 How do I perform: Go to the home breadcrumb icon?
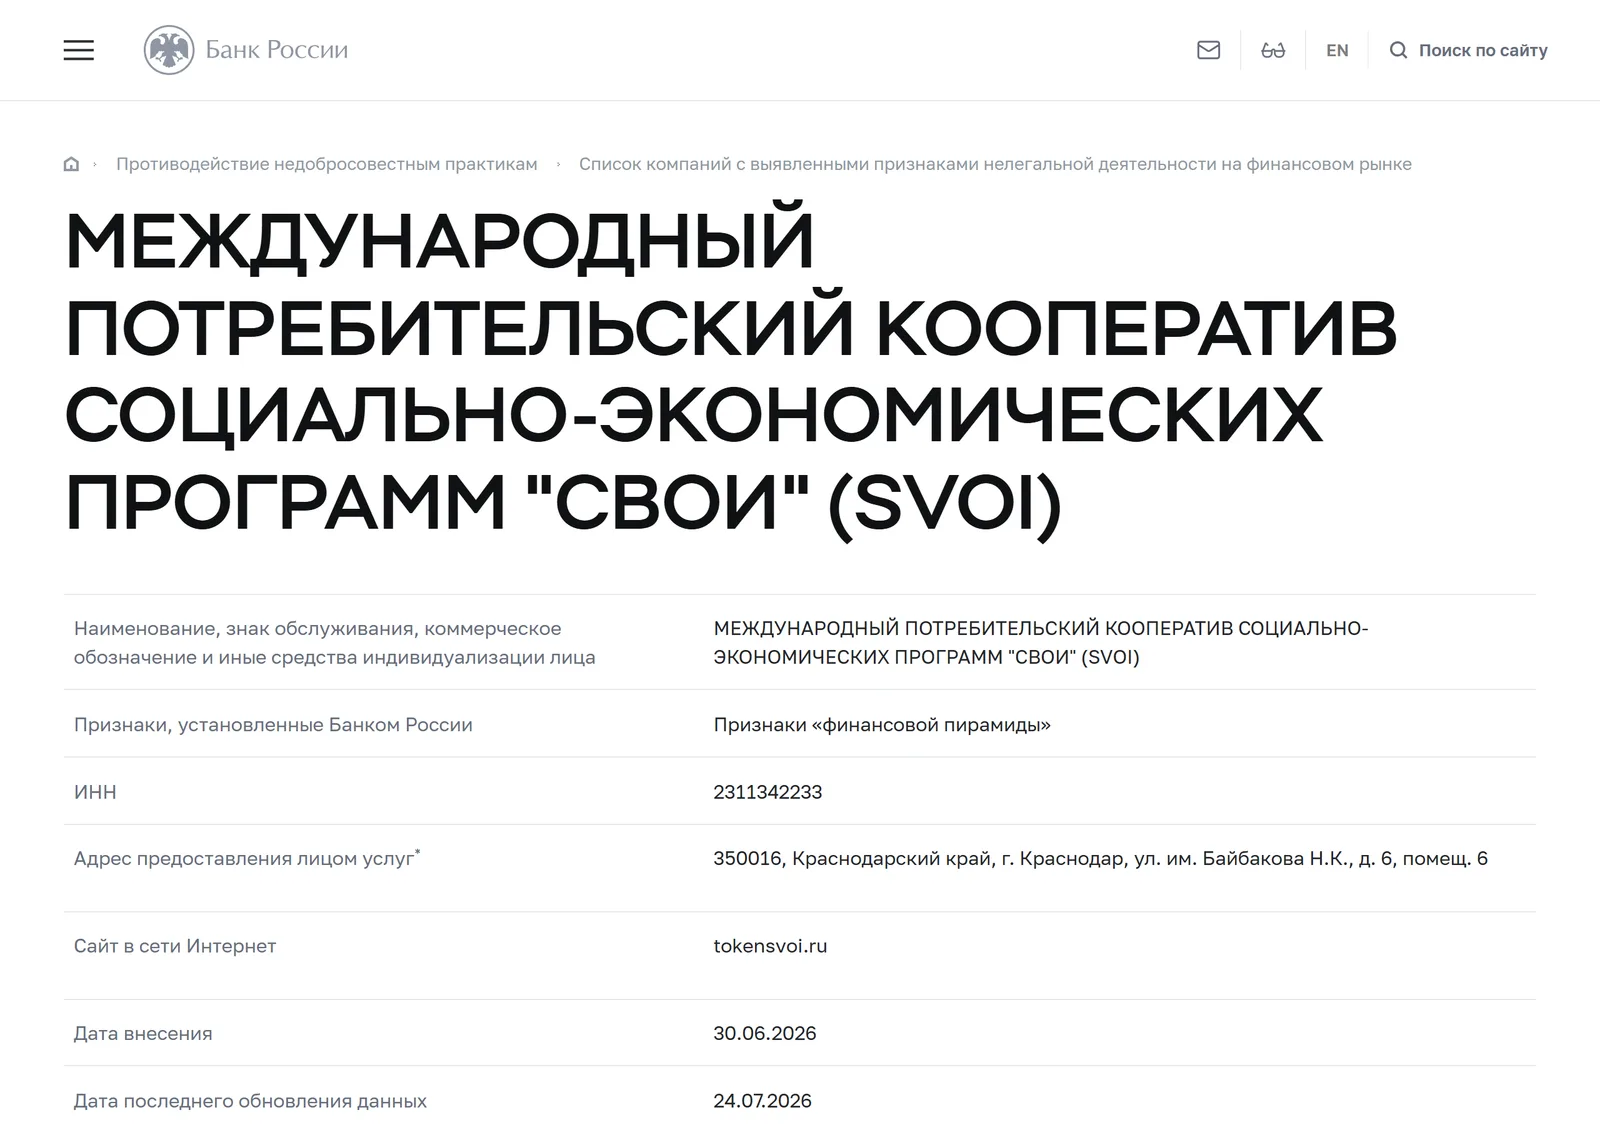pyautogui.click(x=71, y=164)
